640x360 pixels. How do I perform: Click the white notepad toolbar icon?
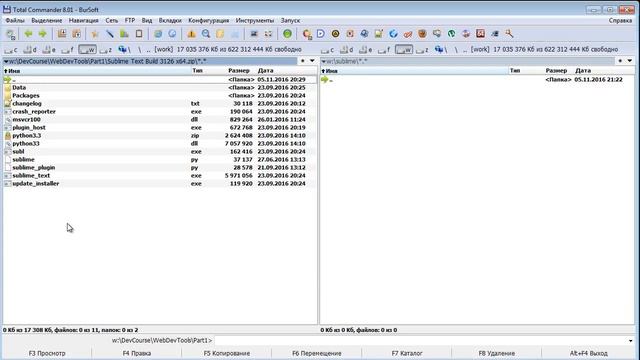(139, 34)
